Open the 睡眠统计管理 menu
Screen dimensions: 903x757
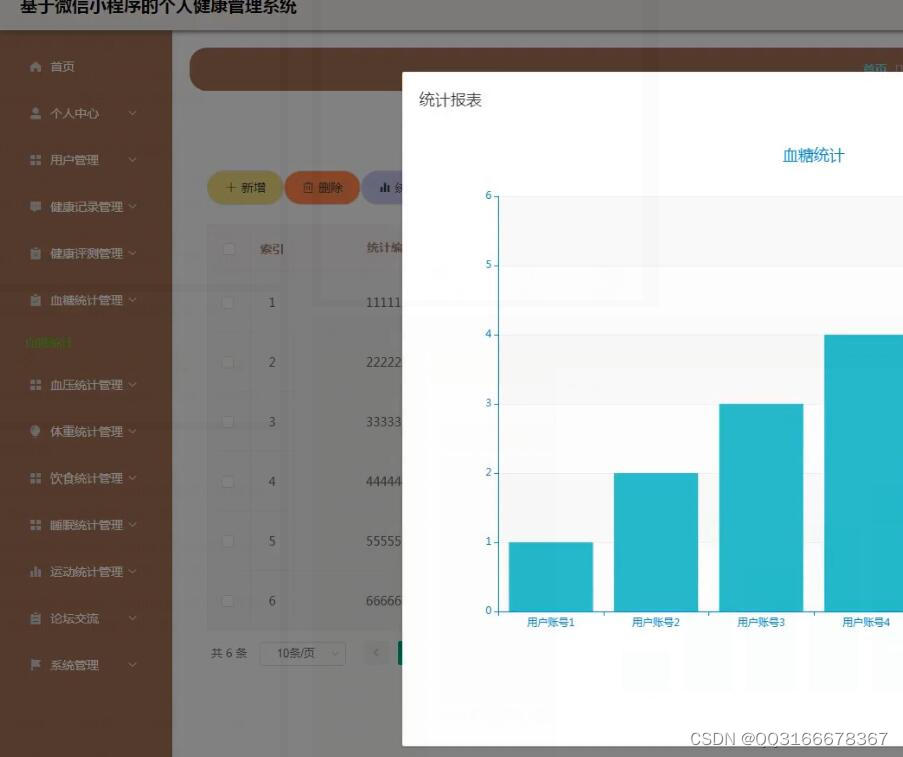pyautogui.click(x=86, y=525)
